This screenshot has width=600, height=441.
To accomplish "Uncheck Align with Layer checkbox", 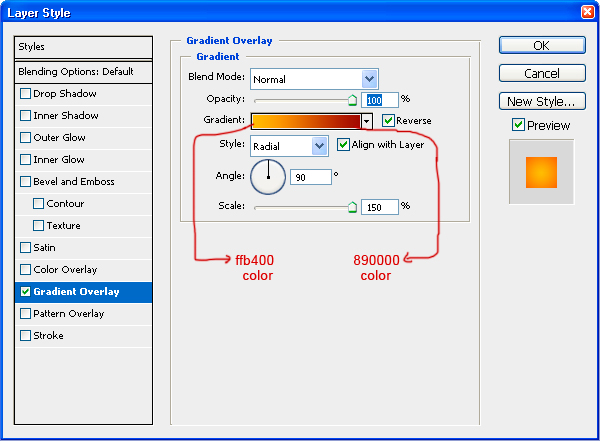I will click(343, 145).
